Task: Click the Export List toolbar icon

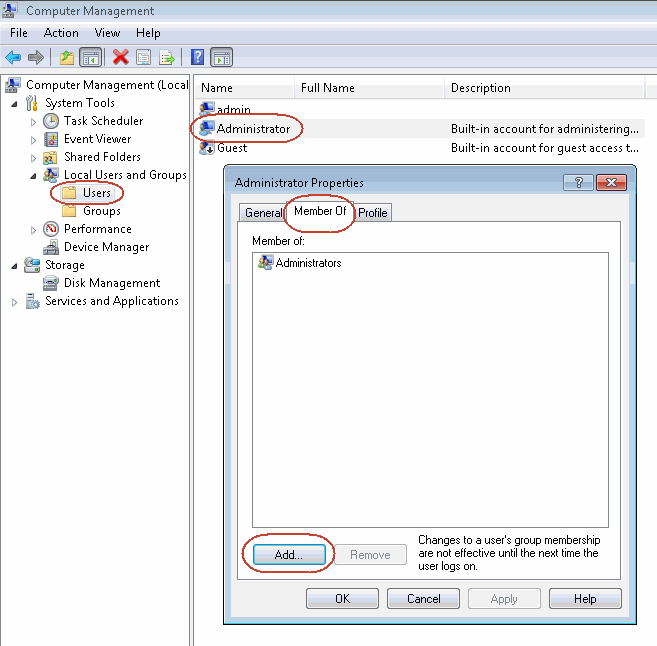Action: click(167, 58)
